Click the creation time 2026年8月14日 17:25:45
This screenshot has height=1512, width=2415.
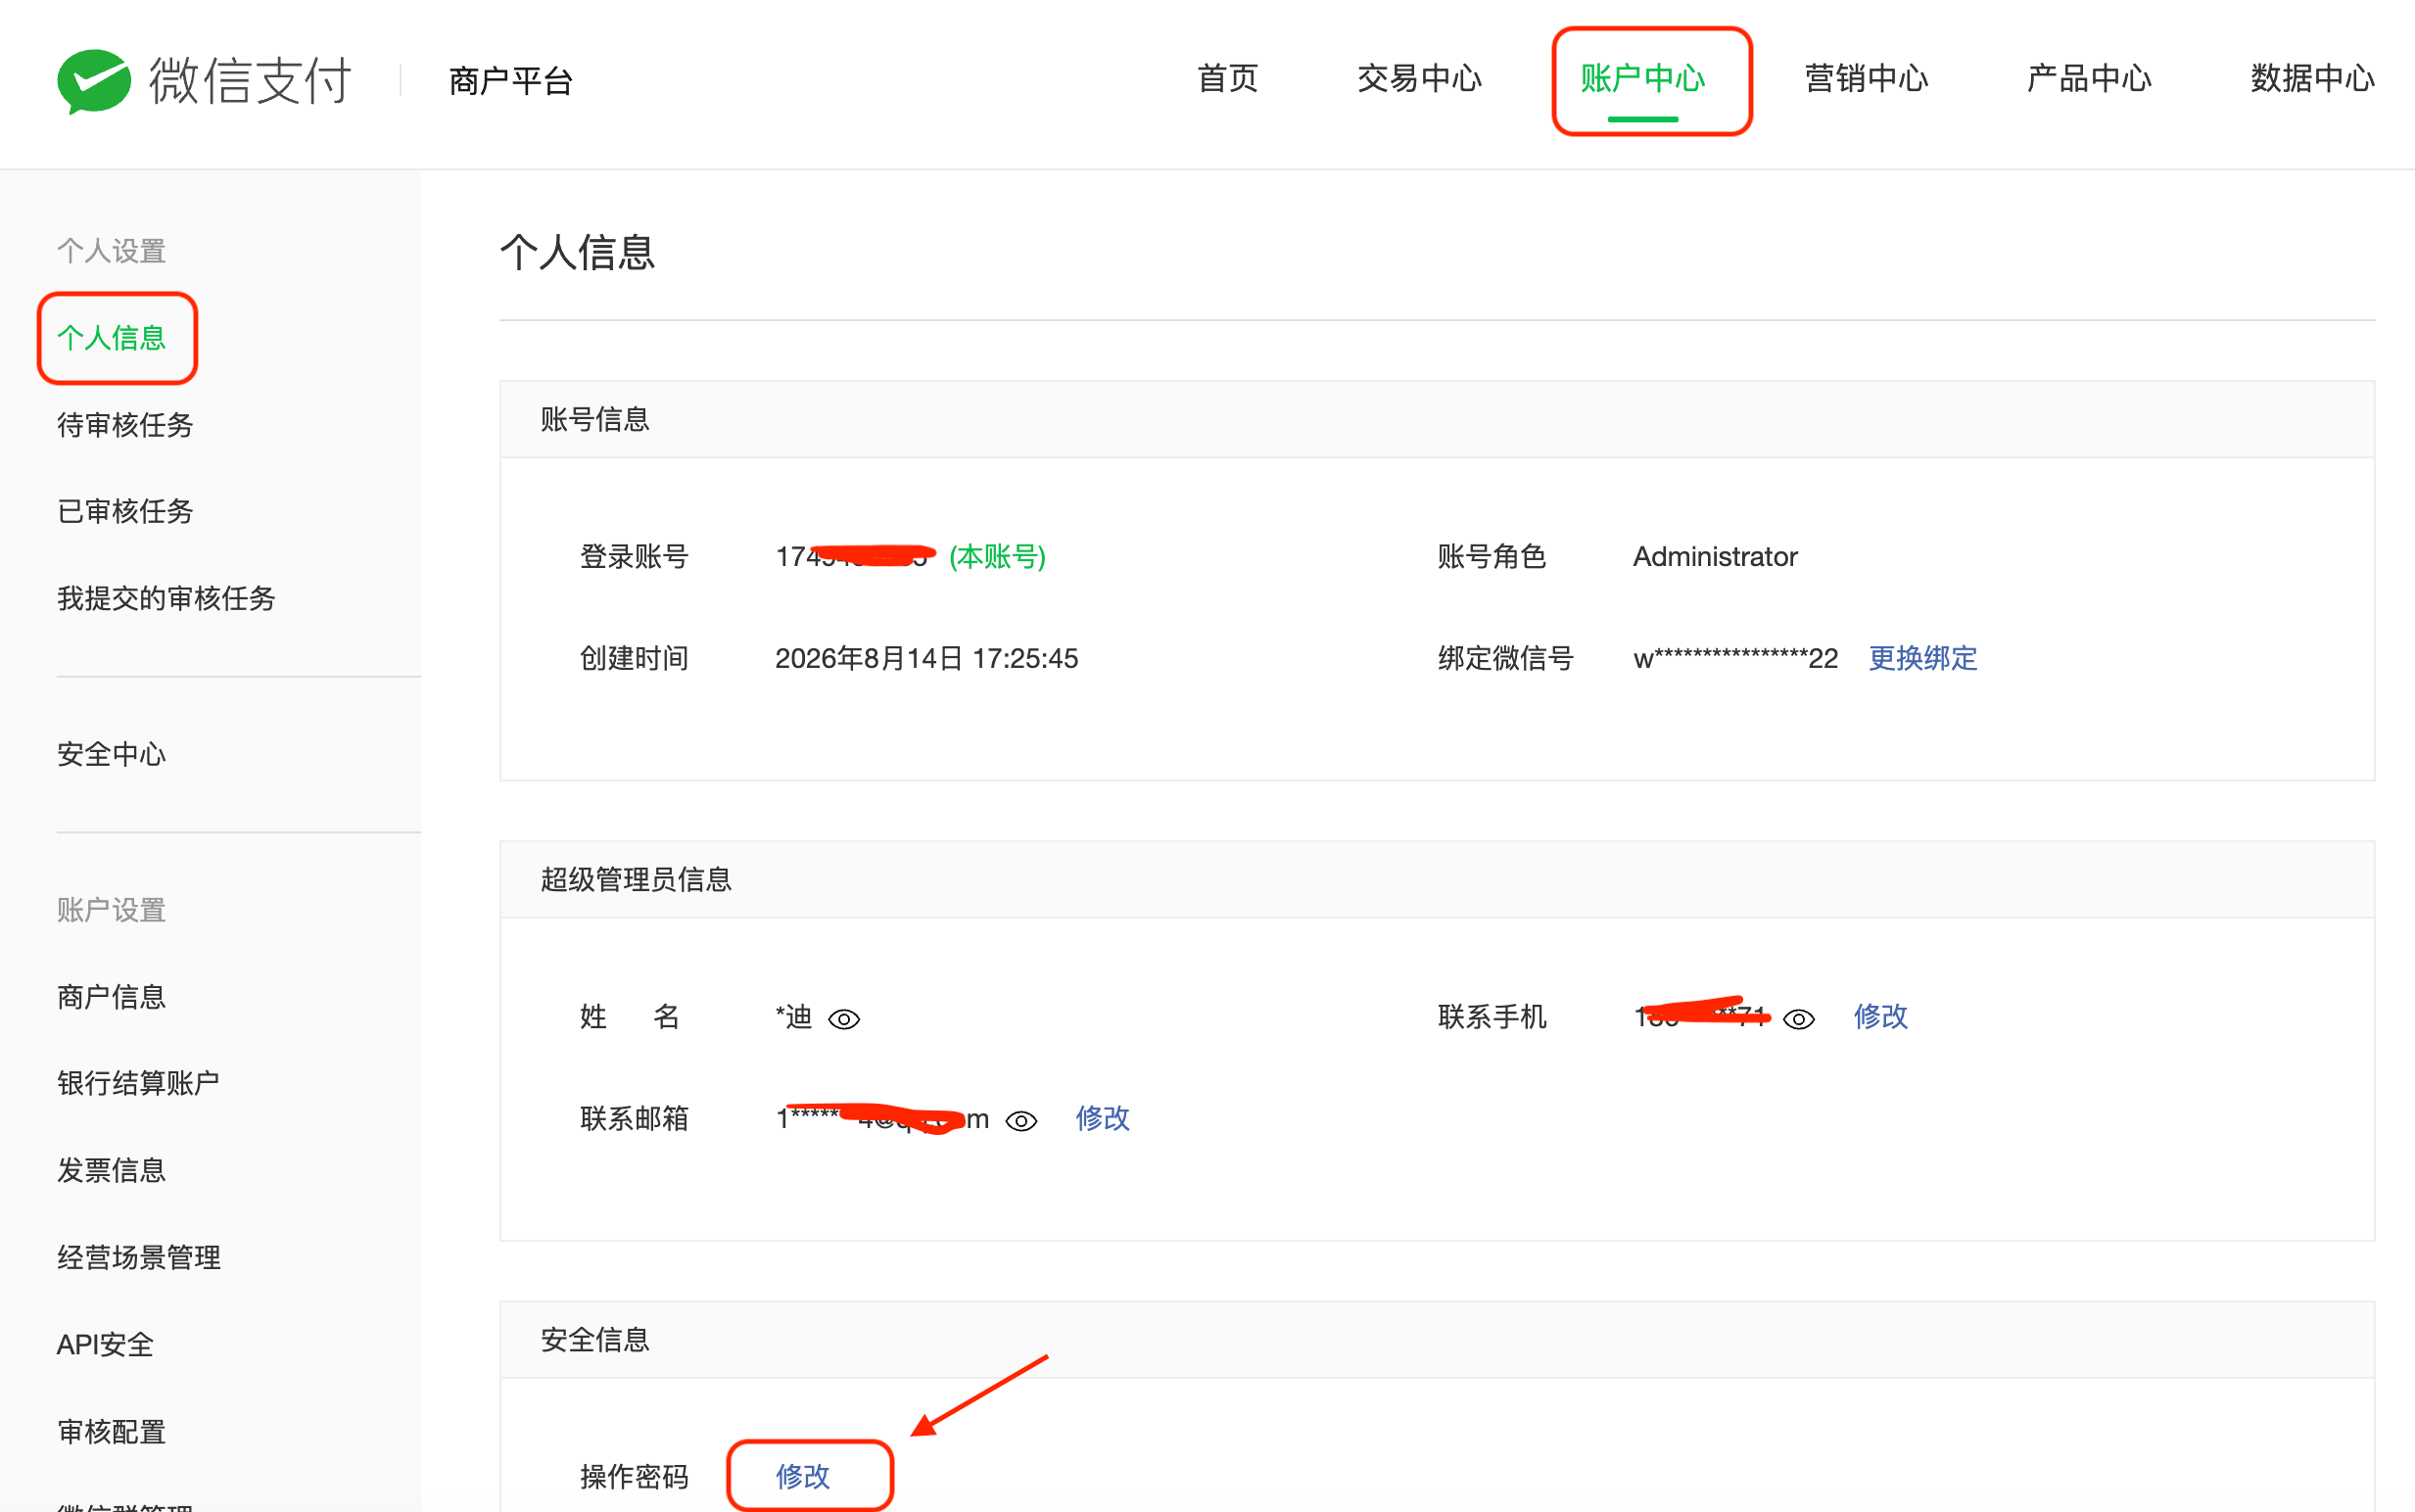926,658
